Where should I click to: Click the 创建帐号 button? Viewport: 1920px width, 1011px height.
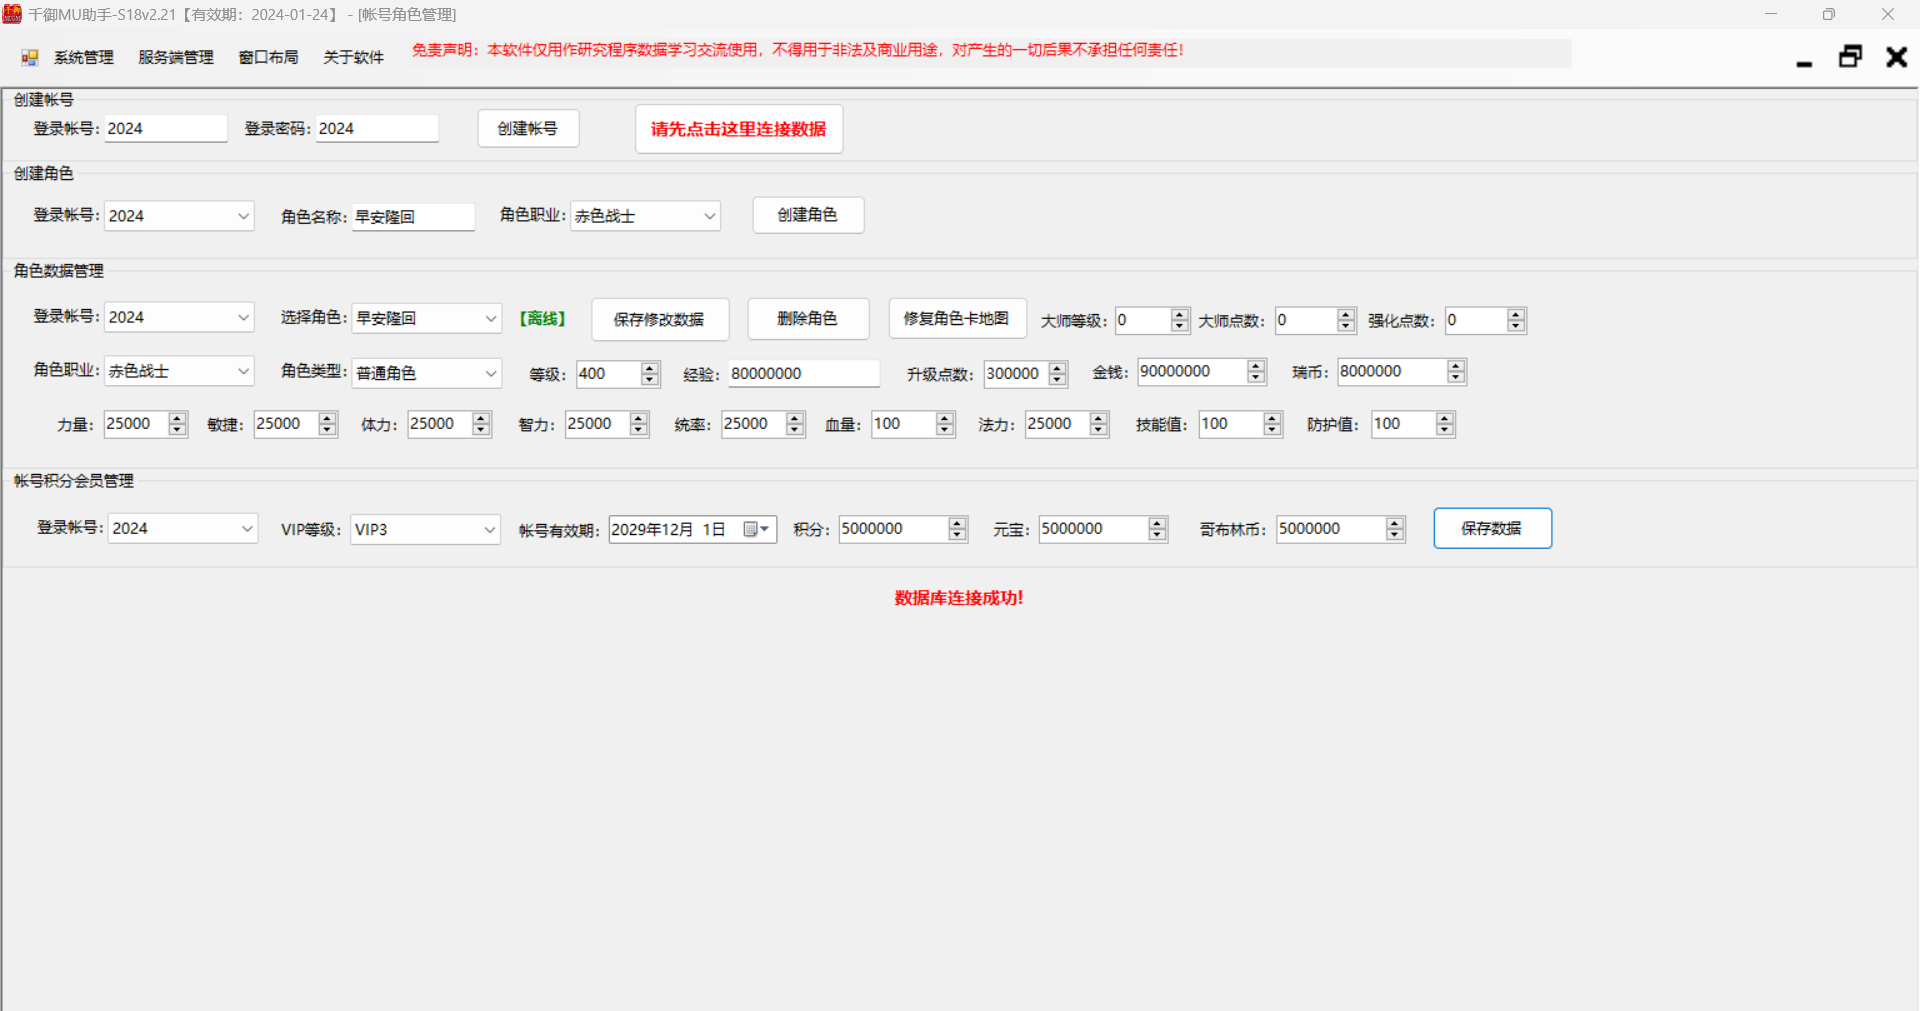(x=528, y=129)
